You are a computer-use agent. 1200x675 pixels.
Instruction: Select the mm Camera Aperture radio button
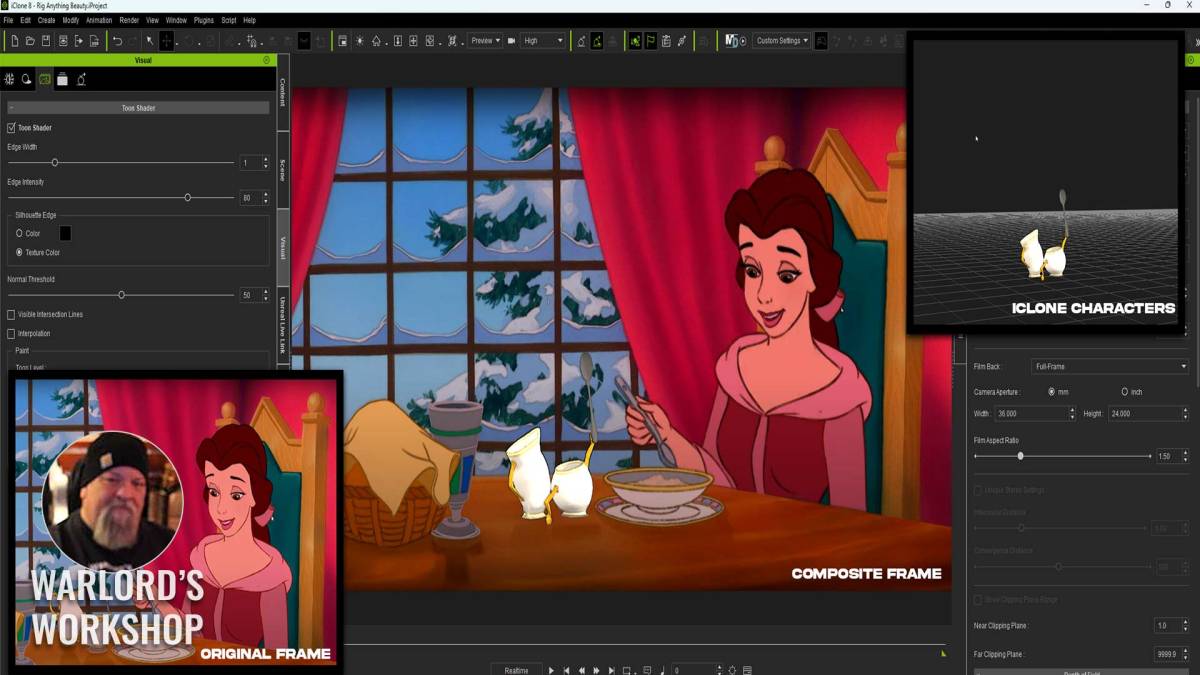[x=1051, y=391]
